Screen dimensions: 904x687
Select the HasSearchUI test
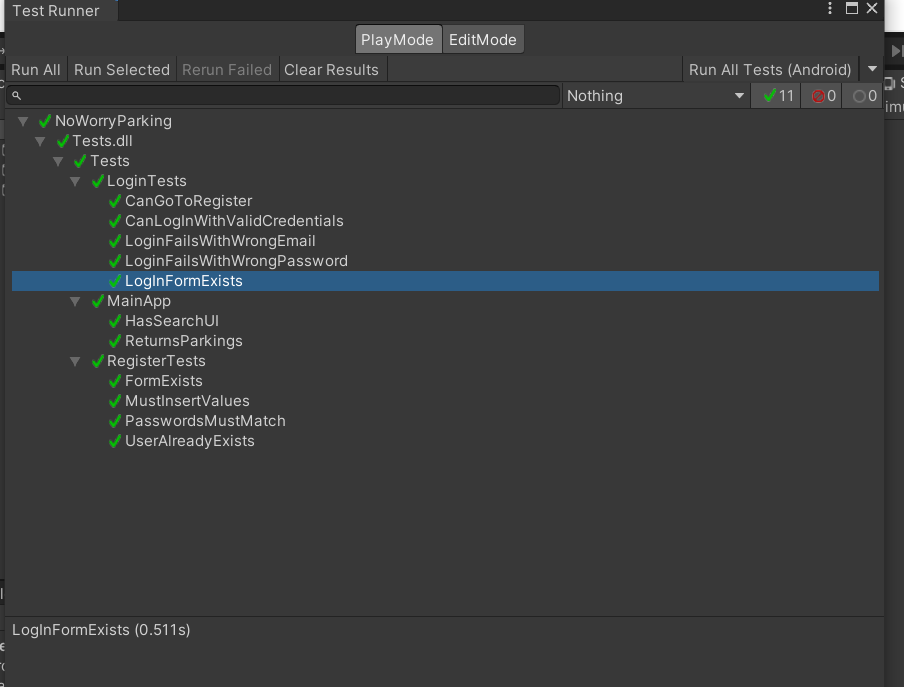(x=445, y=321)
